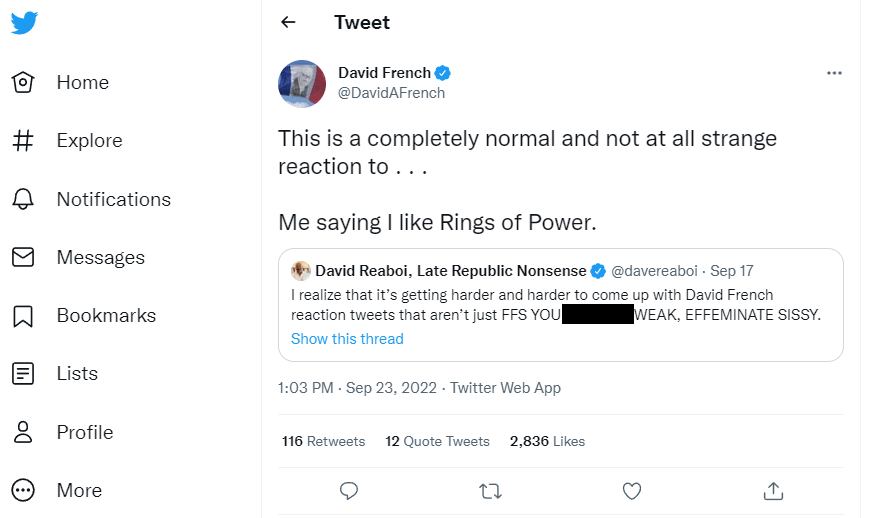
Task: Click the share upload icon
Action: 772,491
